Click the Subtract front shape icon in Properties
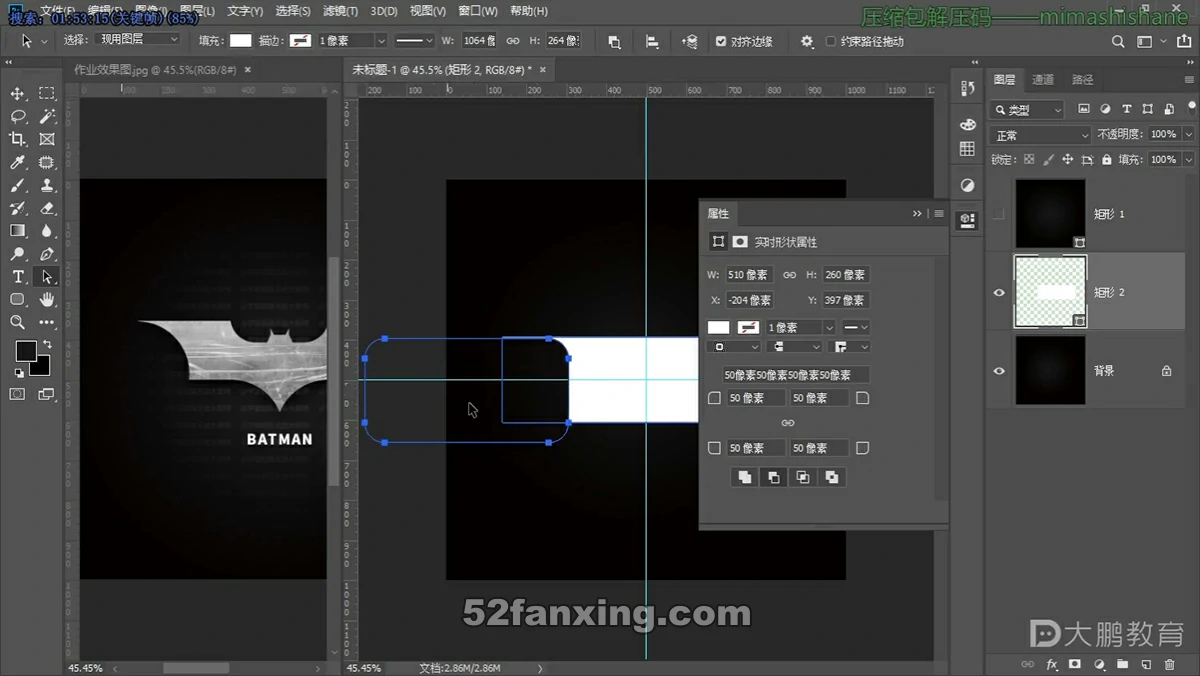The width and height of the screenshot is (1200, 676). click(773, 477)
